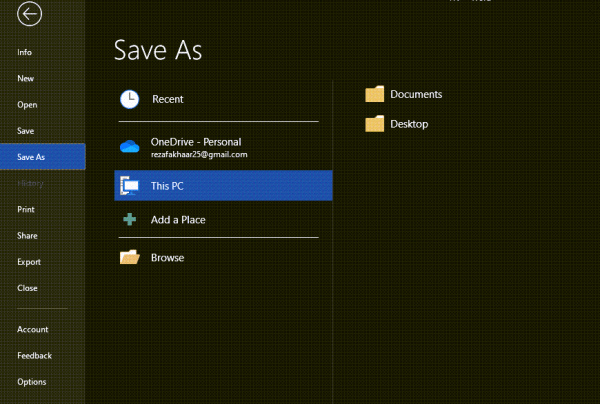Open the Export page
This screenshot has height=404, width=600.
[29, 262]
